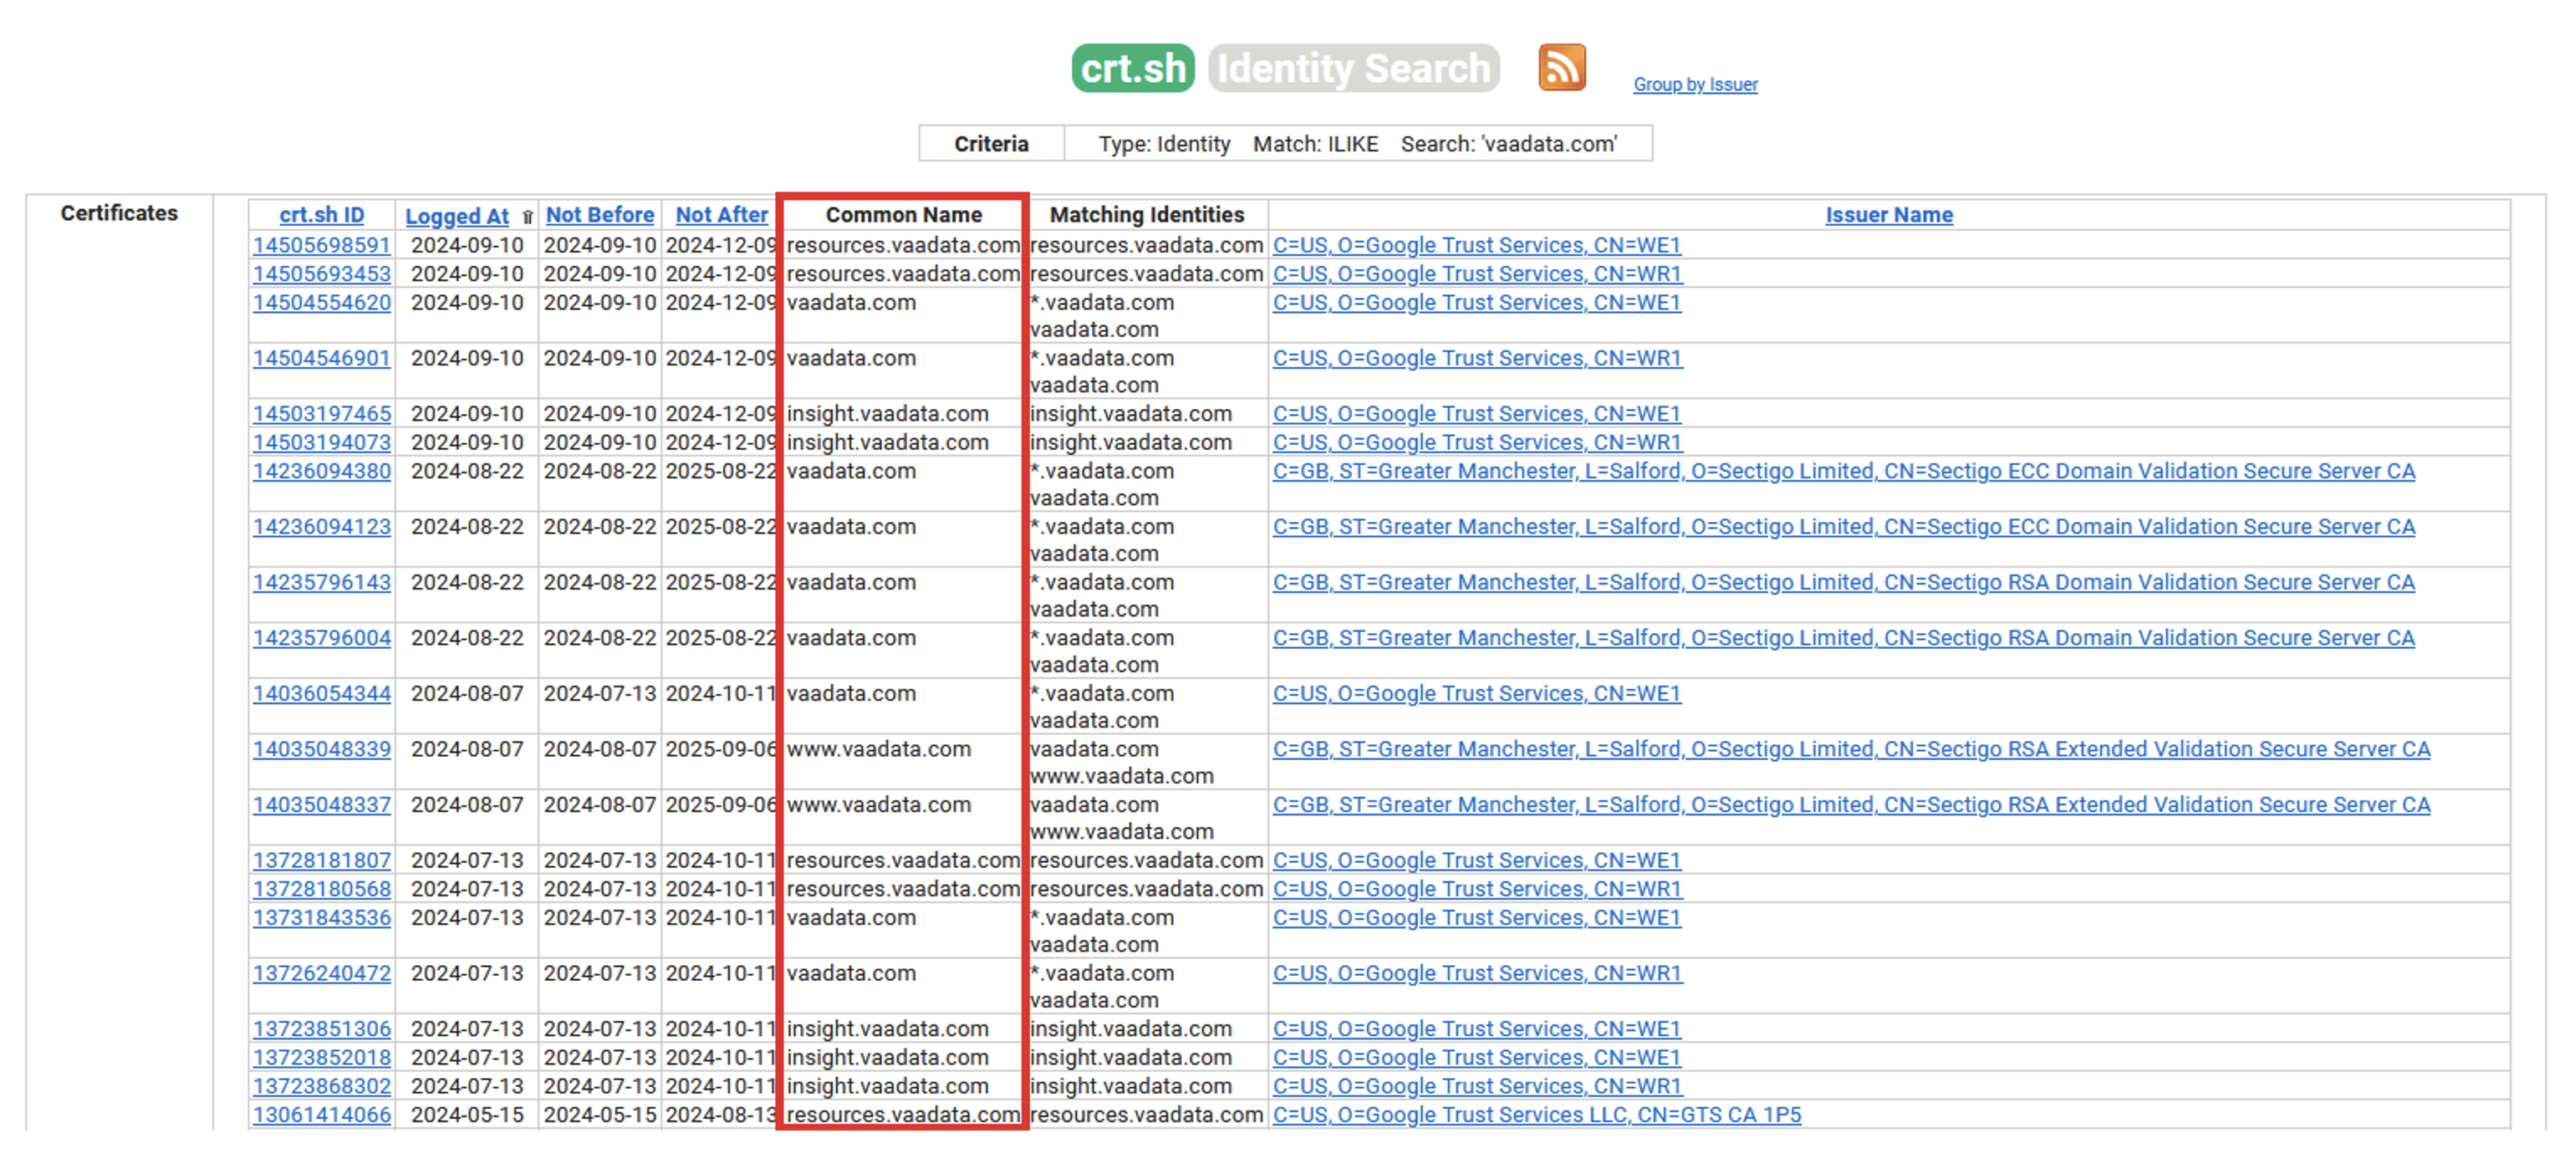Sort by the Not After column header
The width and height of the screenshot is (2560, 1154).
tap(720, 214)
